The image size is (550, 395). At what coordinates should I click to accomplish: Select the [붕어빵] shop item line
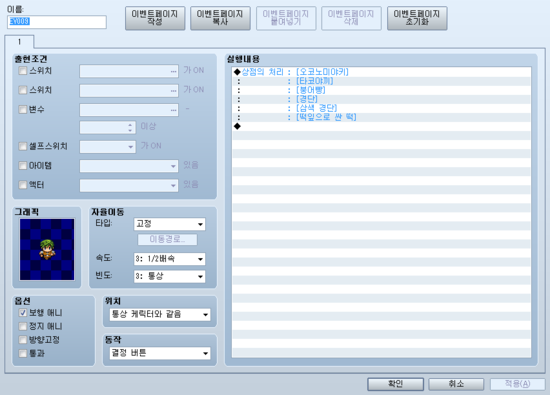point(382,90)
